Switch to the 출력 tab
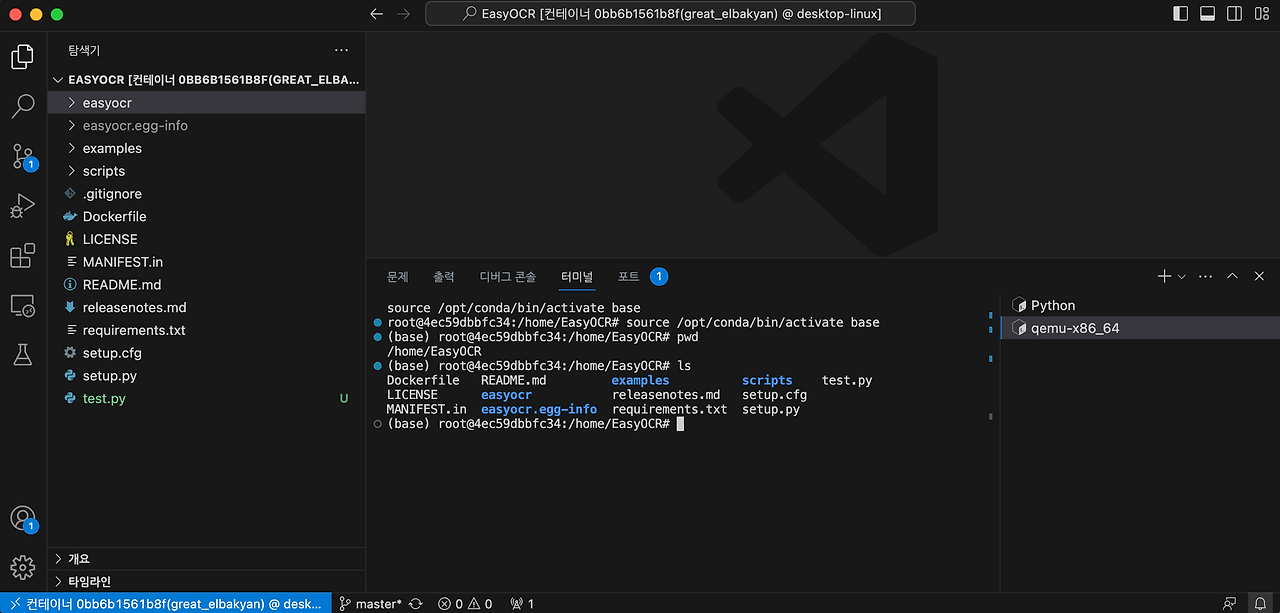This screenshot has width=1280, height=613. pyautogui.click(x=444, y=276)
